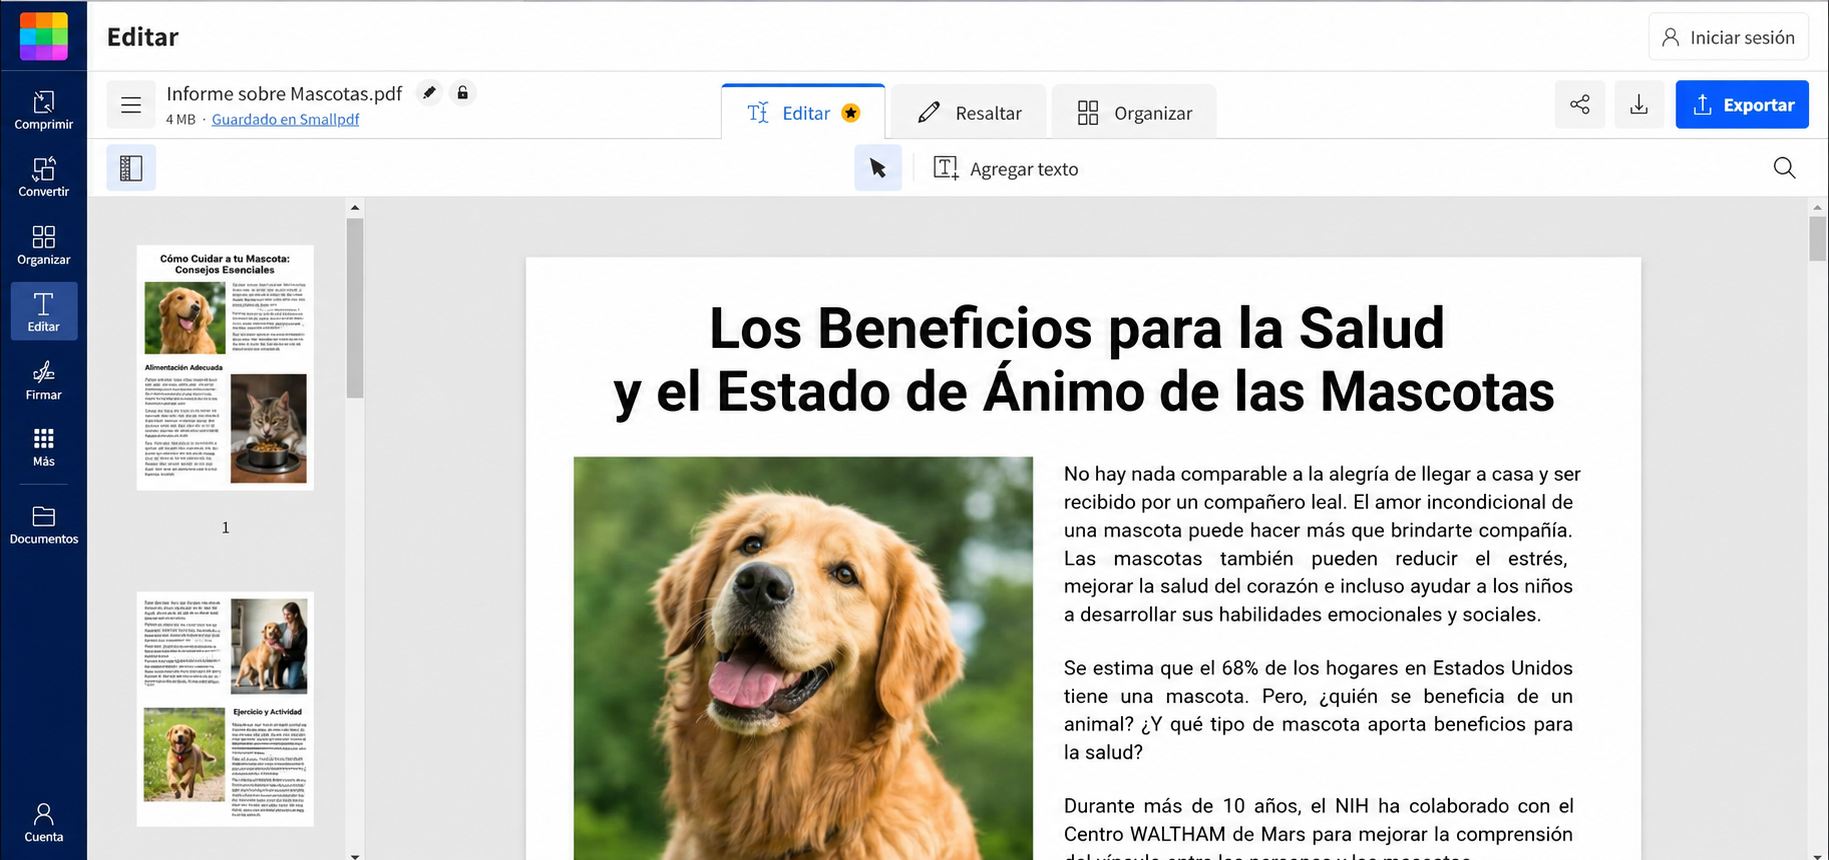Open the Firmar tool in sidebar
The height and width of the screenshot is (860, 1829).
44,380
